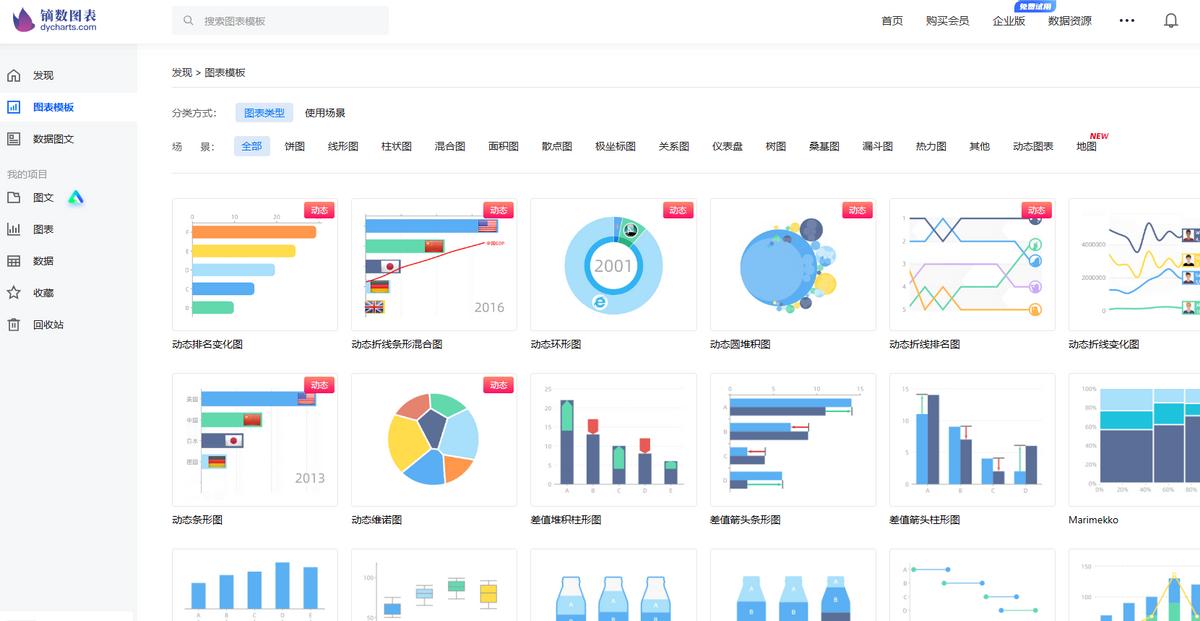Open the 动态维诺图 template thumbnail
This screenshot has height=621, width=1200.
coord(434,440)
